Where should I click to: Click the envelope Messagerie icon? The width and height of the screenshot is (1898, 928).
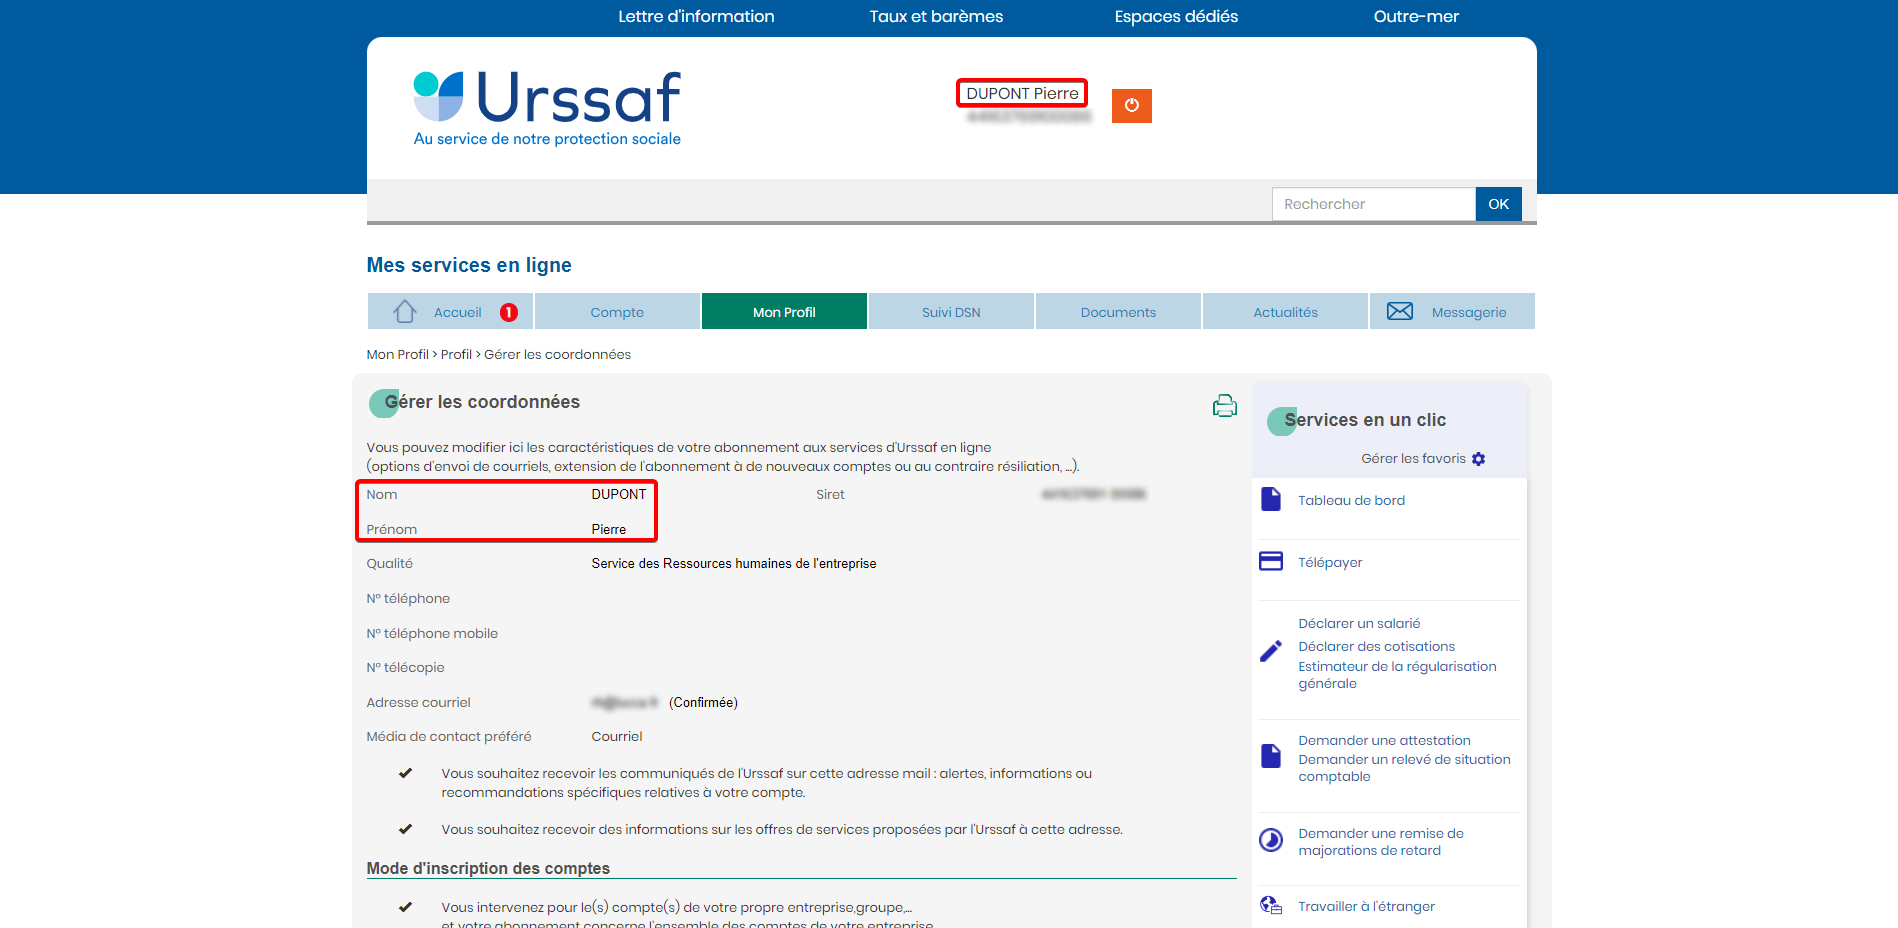click(1399, 312)
